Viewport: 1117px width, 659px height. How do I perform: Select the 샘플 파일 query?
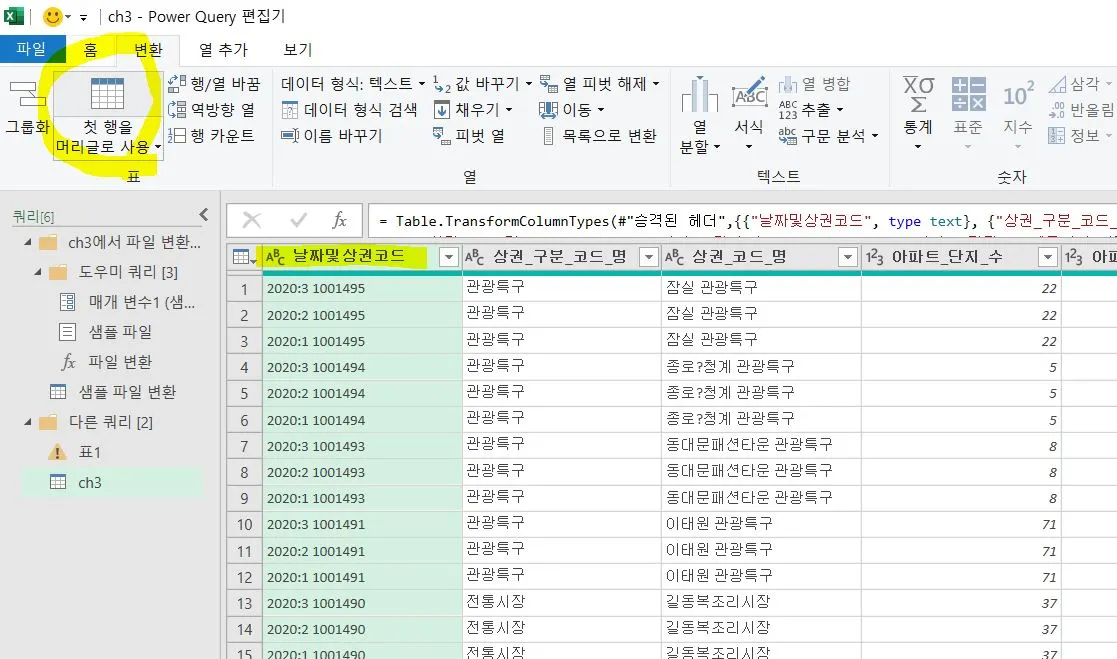pyautogui.click(x=107, y=332)
